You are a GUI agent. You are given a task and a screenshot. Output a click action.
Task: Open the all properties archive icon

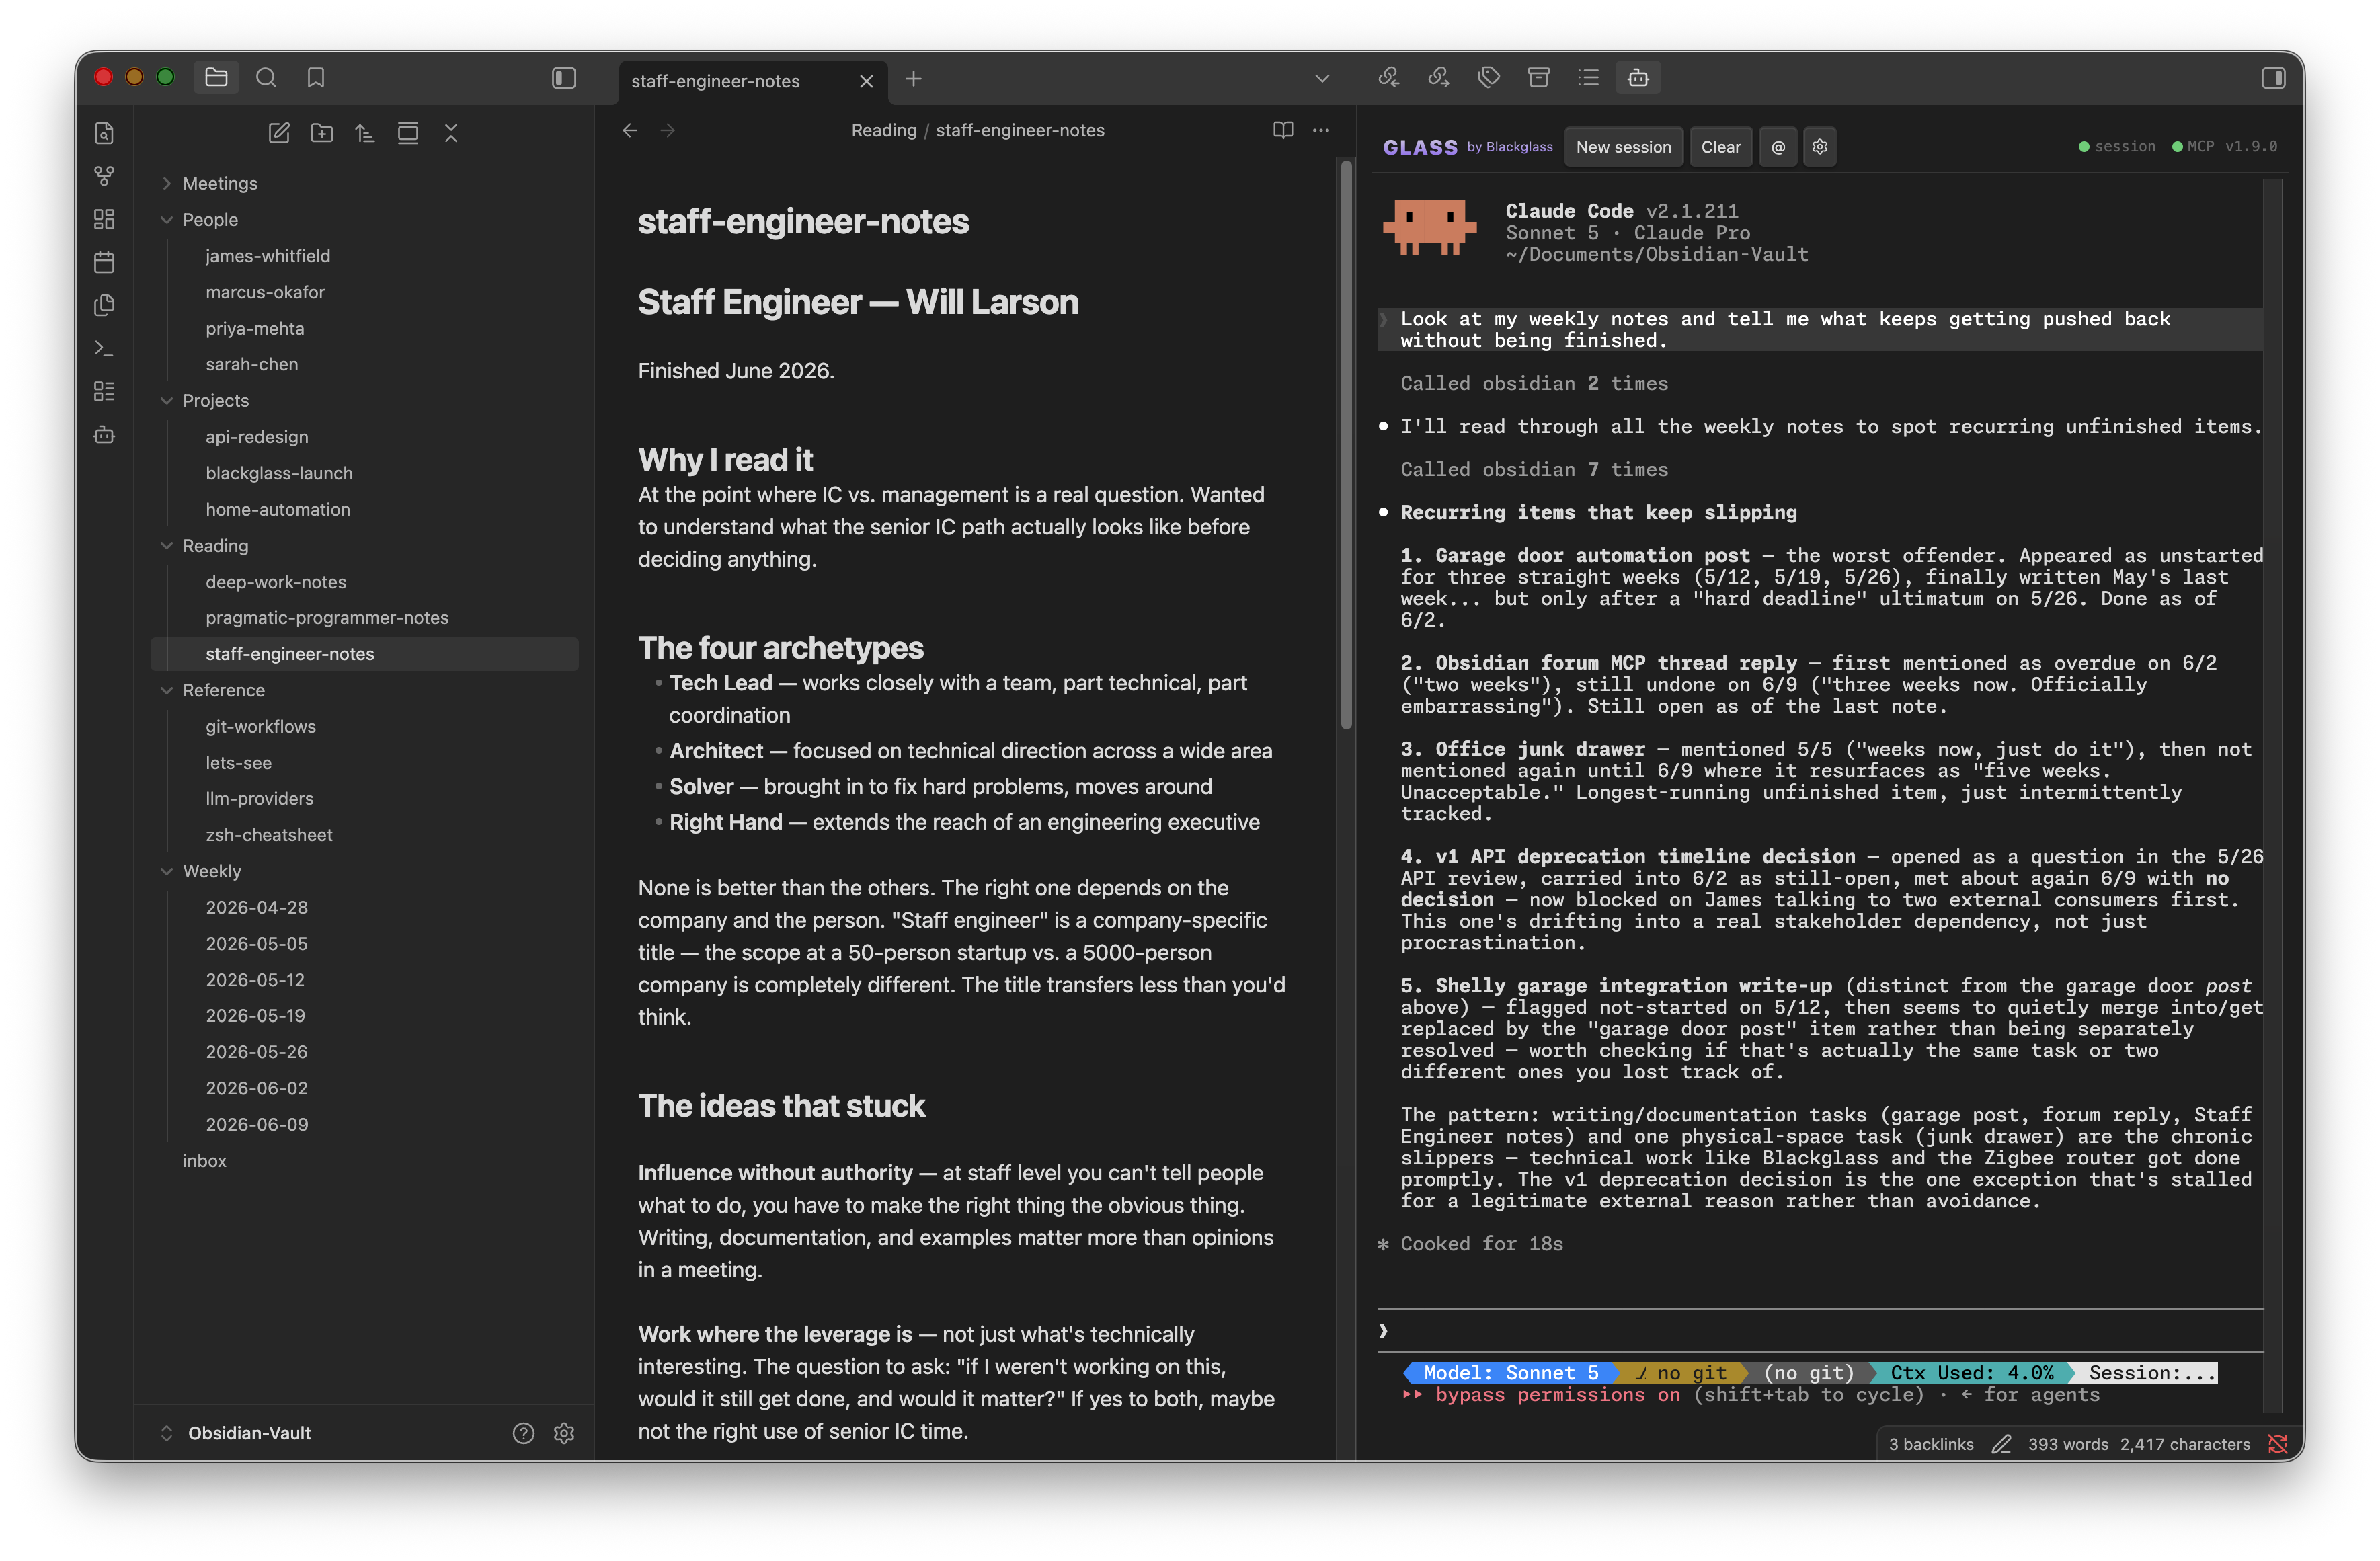1538,77
